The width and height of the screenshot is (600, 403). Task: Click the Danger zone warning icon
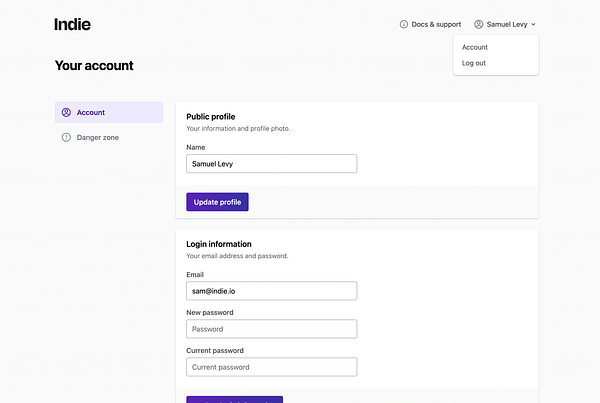click(66, 137)
